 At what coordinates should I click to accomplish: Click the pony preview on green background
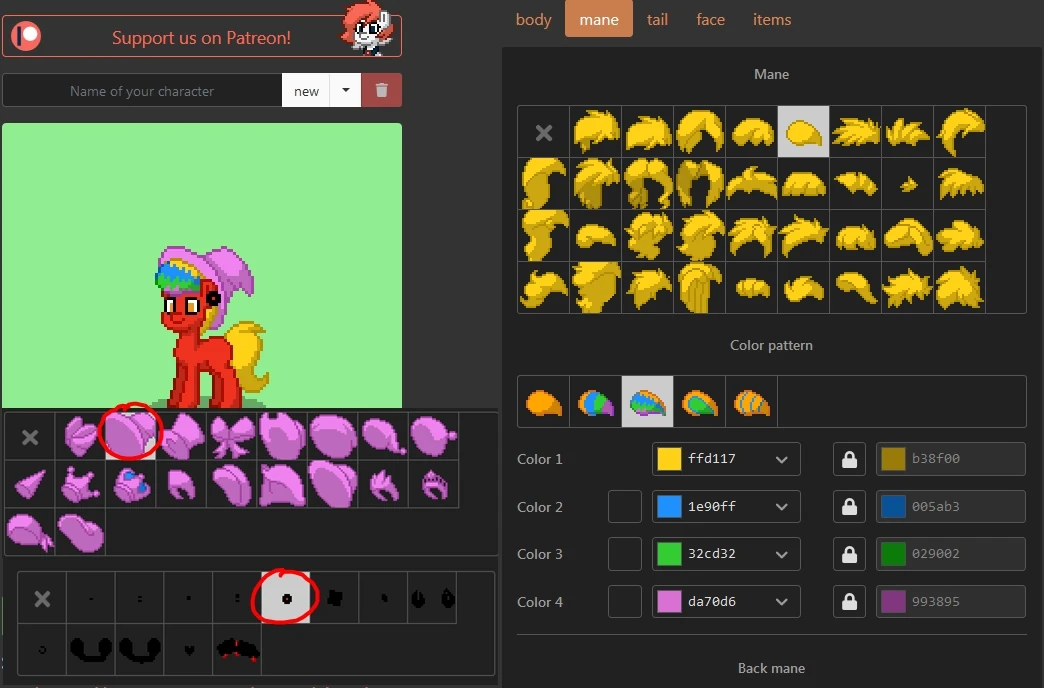pos(202,265)
